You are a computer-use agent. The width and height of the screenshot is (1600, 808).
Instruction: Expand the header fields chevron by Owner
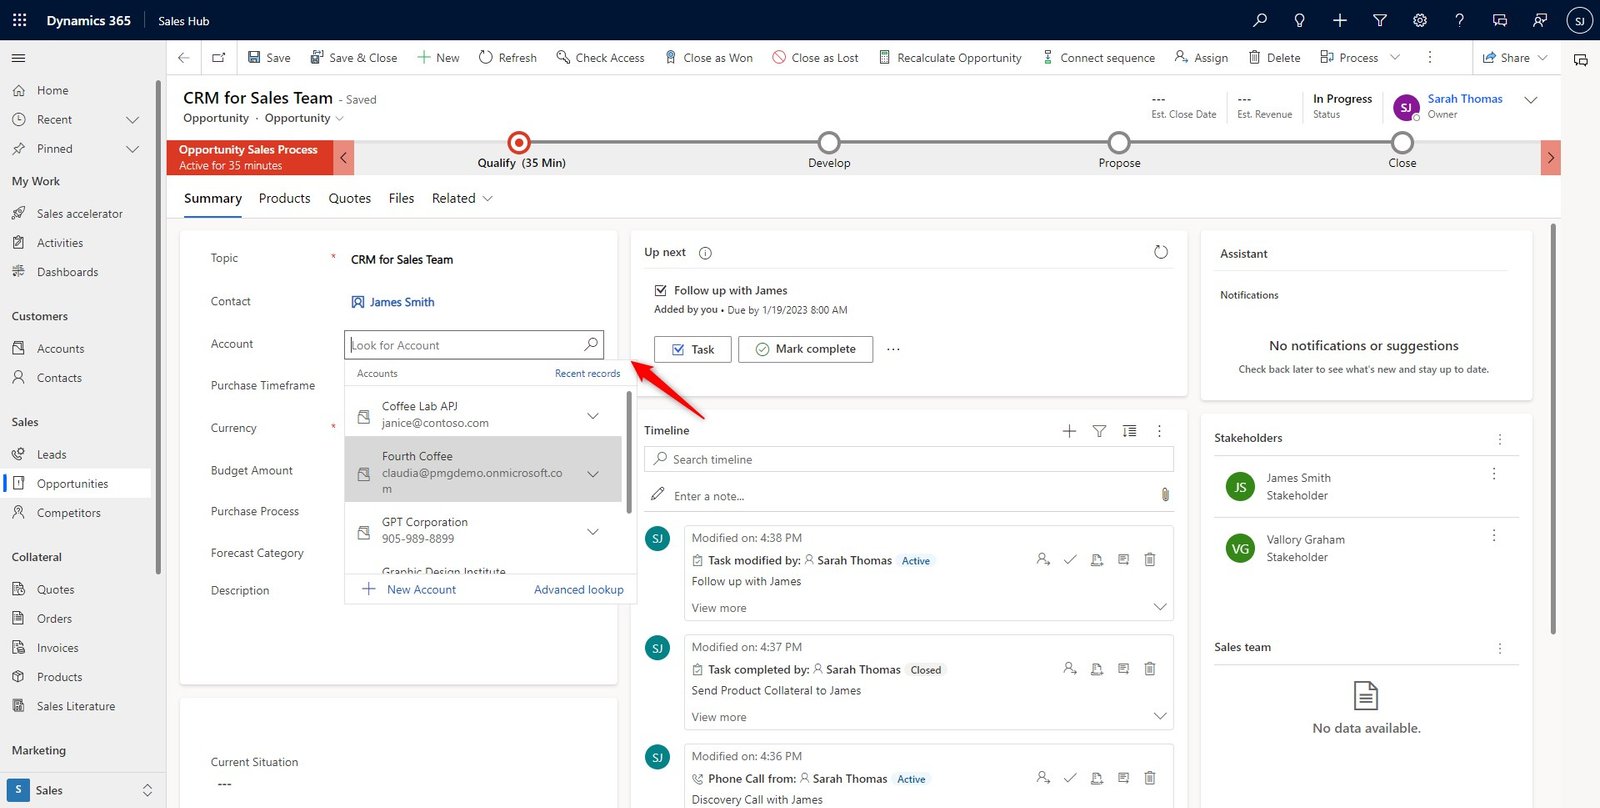click(1530, 100)
